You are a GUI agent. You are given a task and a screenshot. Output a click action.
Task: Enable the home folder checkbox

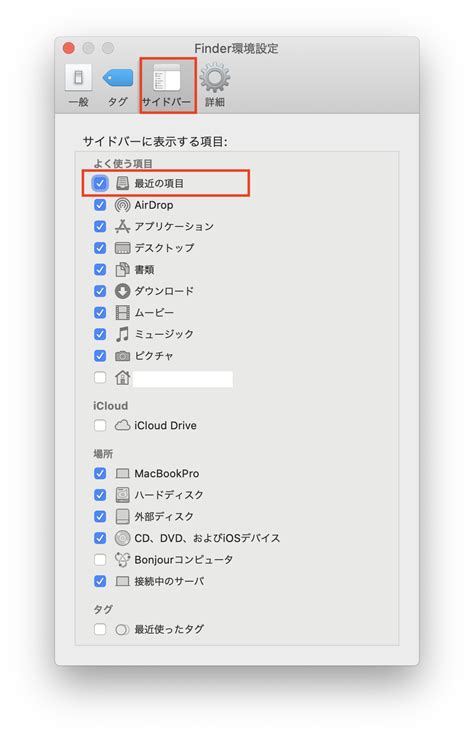(x=100, y=377)
